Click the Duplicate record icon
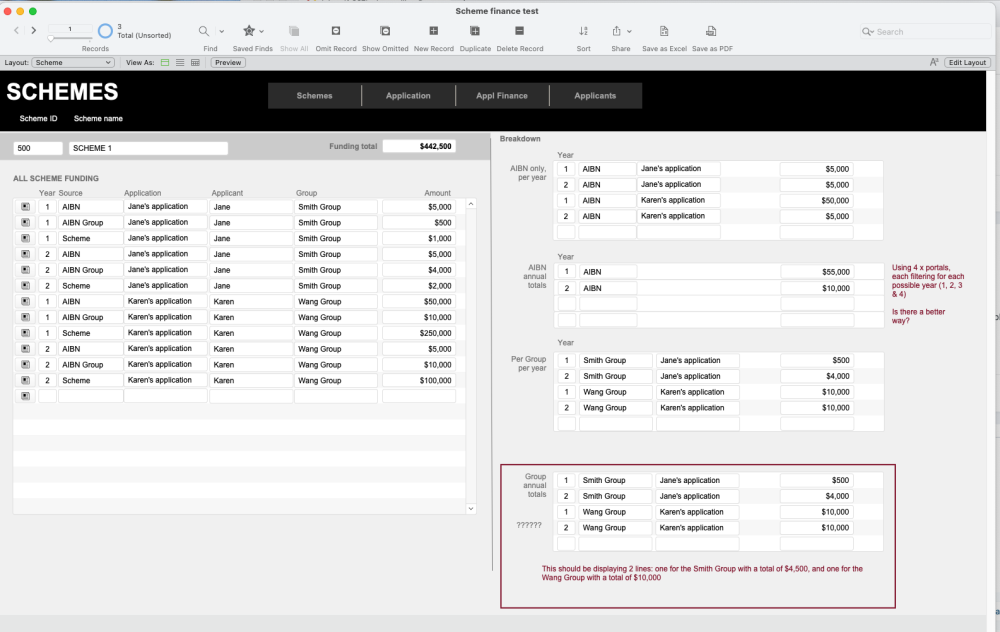Image resolution: width=1000 pixels, height=632 pixels. pyautogui.click(x=475, y=31)
